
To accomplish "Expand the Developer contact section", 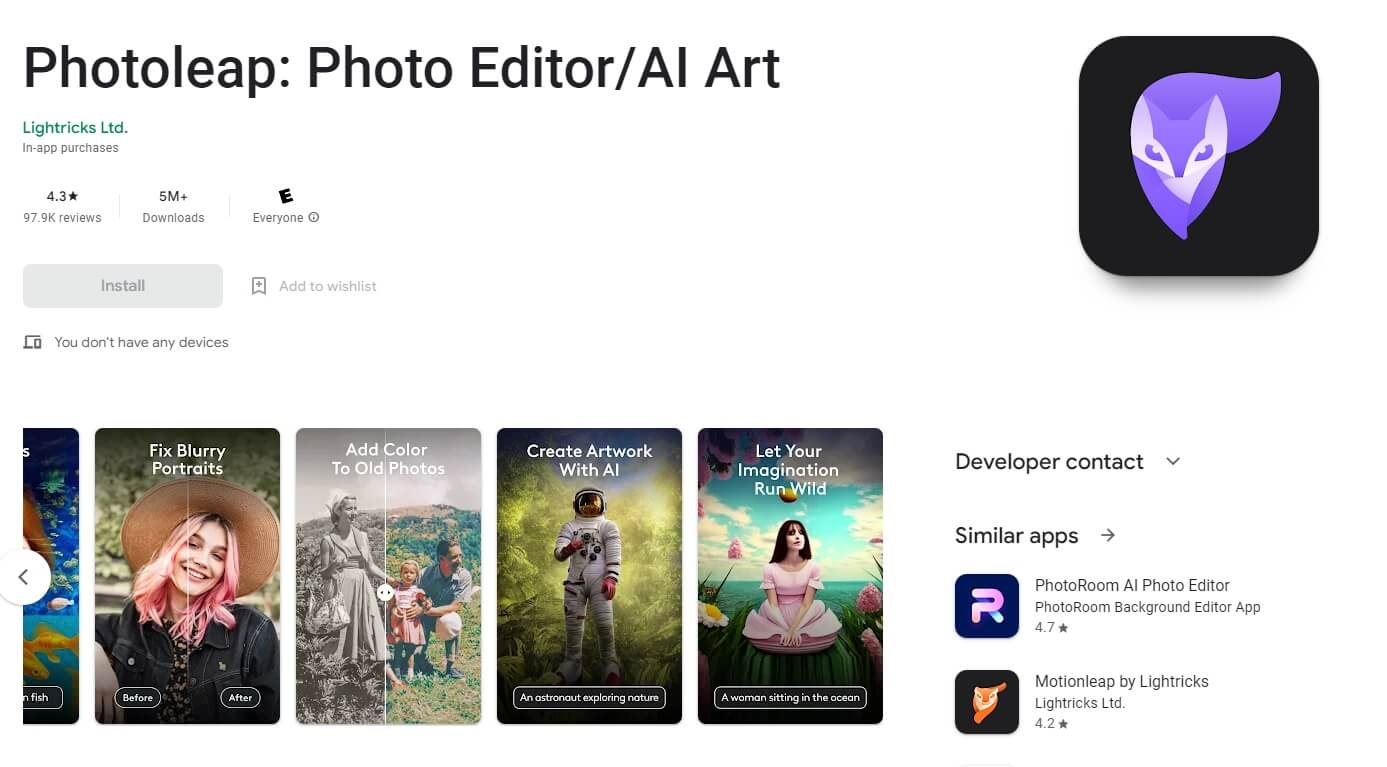I will (x=1174, y=461).
